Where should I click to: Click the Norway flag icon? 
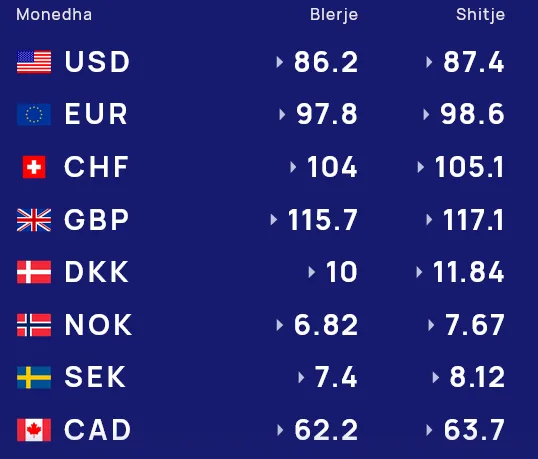[34, 325]
